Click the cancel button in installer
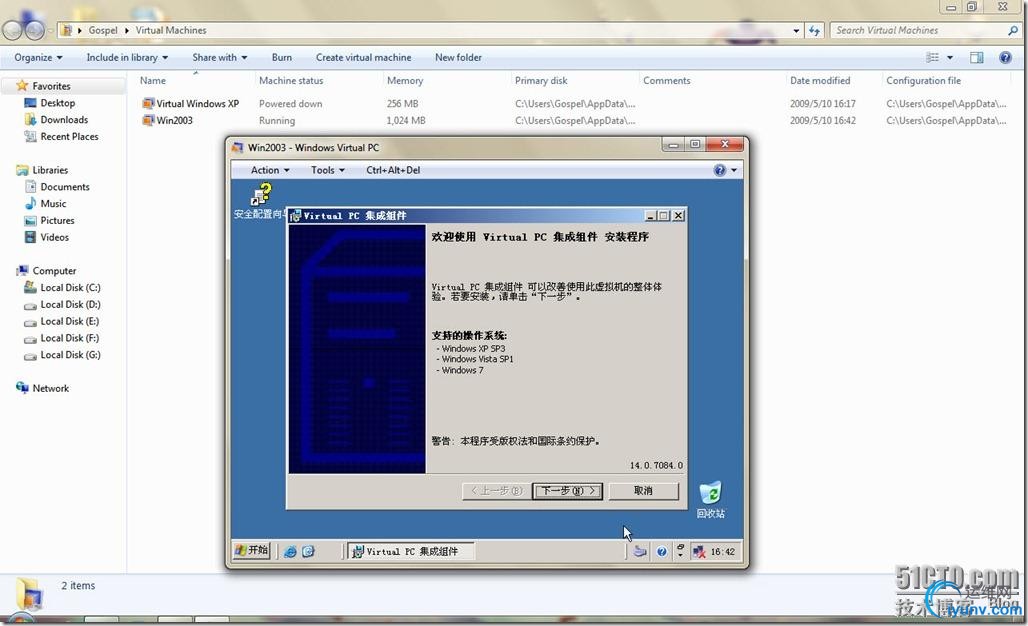 (643, 490)
